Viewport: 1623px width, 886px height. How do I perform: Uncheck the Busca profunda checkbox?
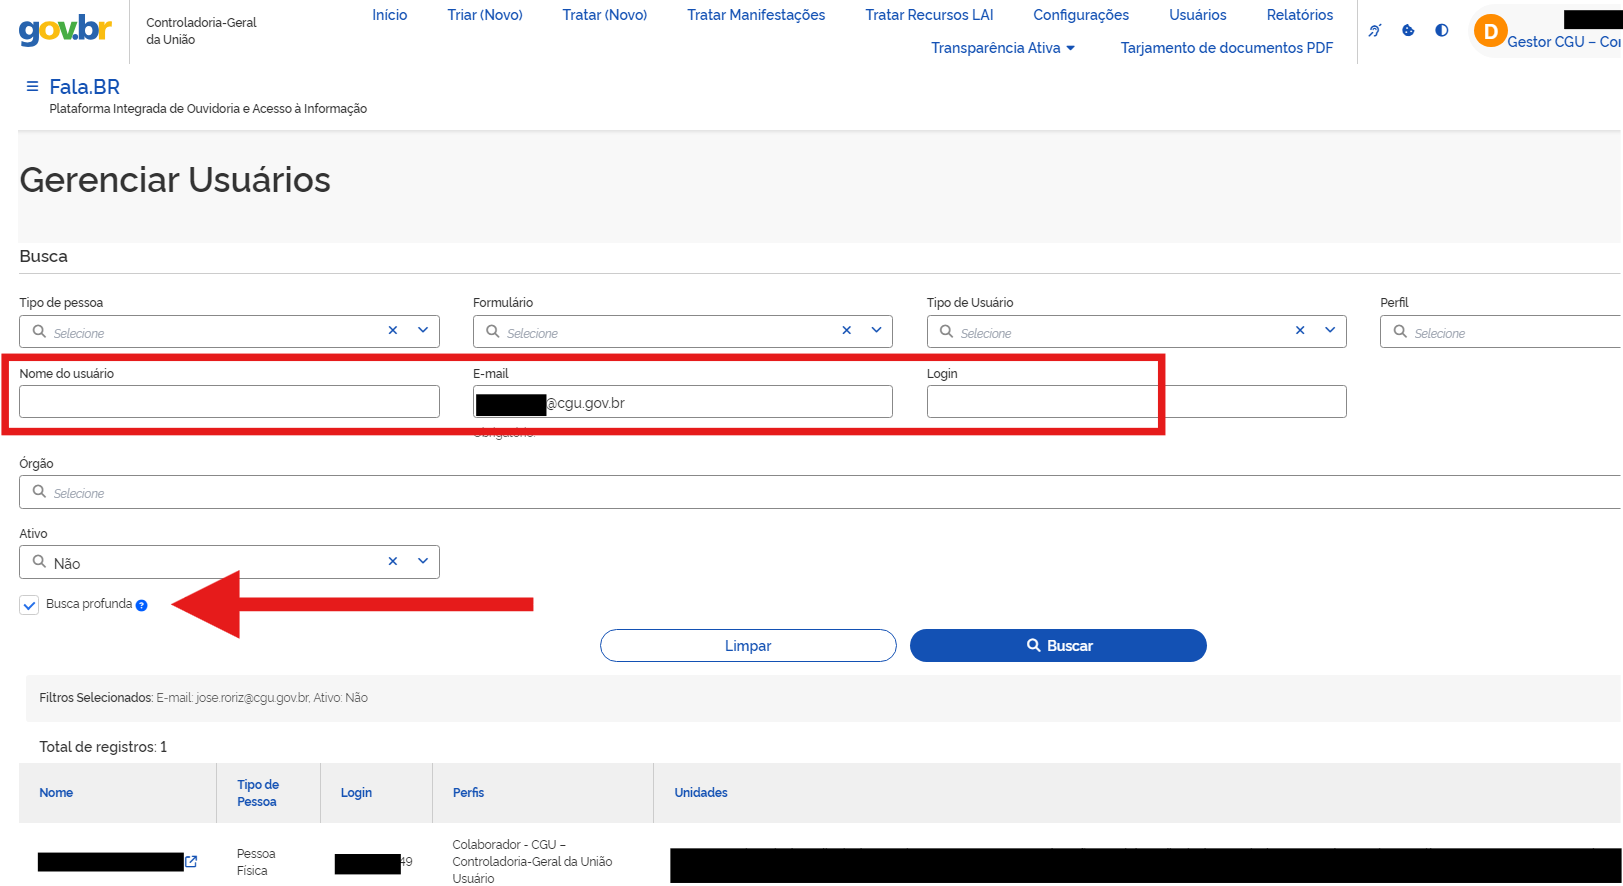click(30, 605)
